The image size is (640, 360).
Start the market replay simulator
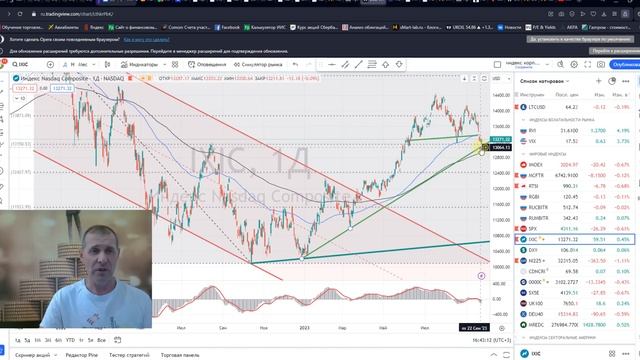click(x=258, y=64)
